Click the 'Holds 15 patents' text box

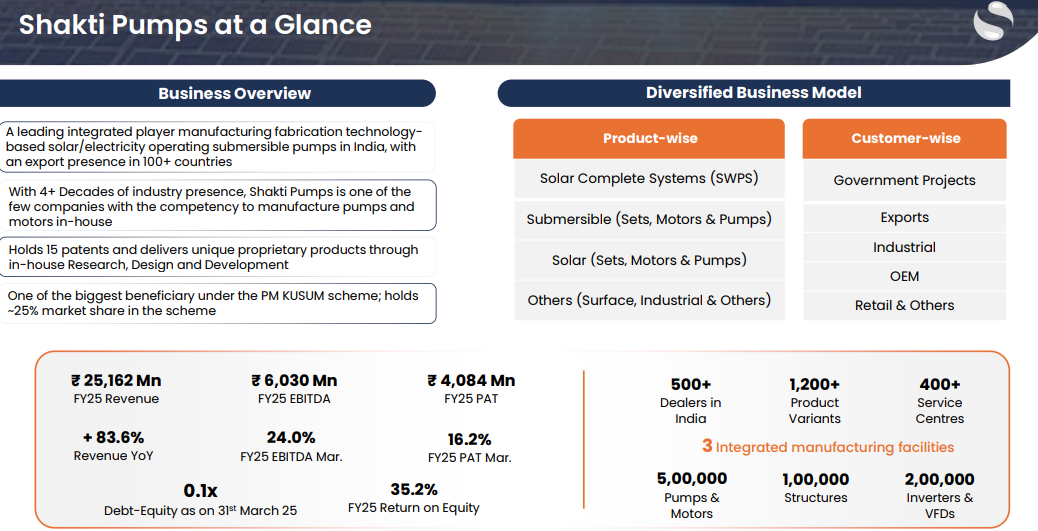[217, 257]
